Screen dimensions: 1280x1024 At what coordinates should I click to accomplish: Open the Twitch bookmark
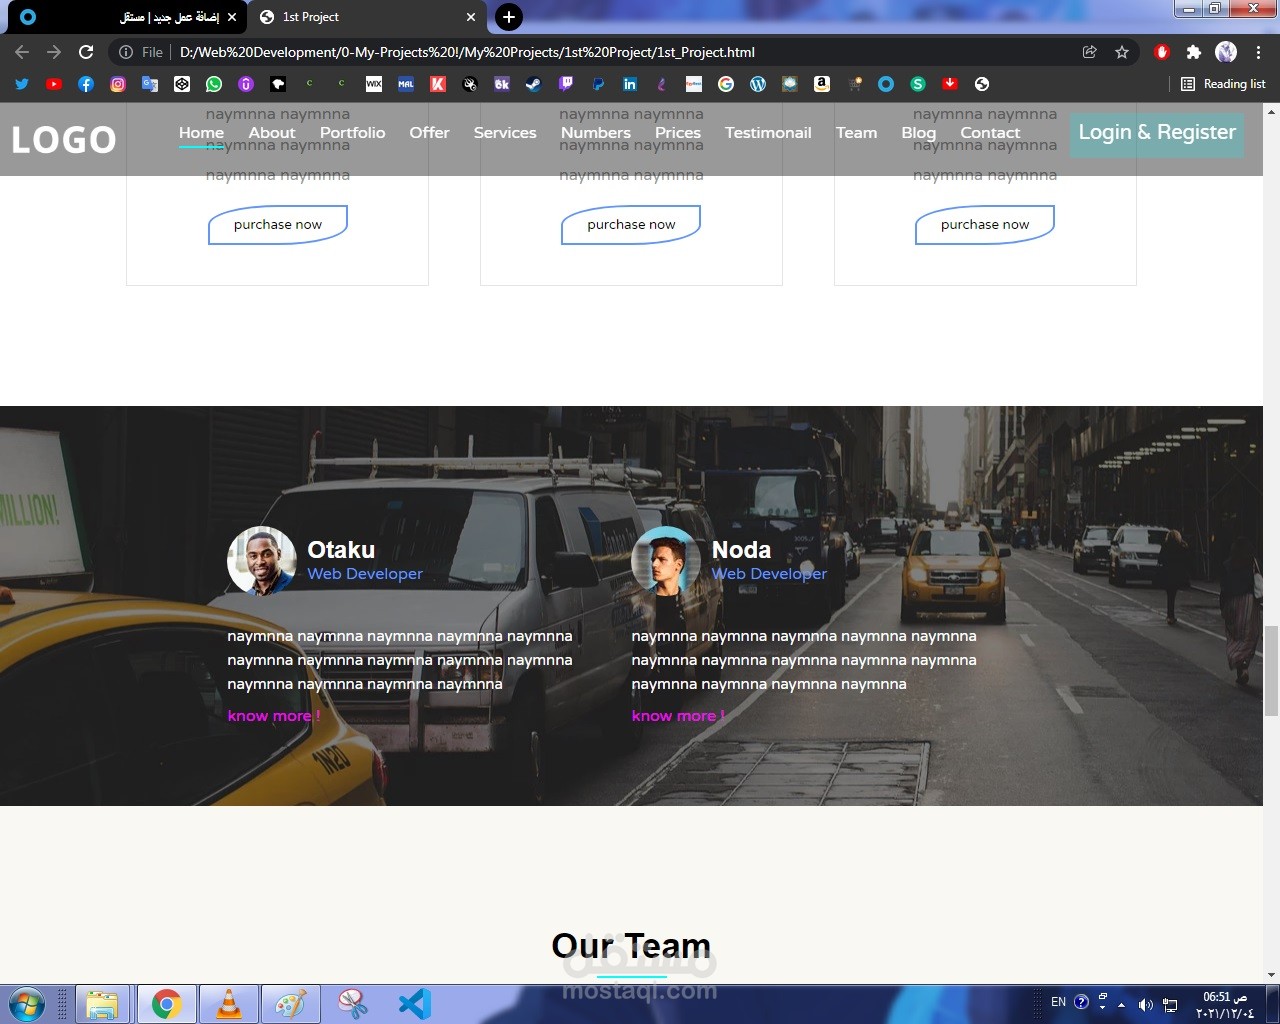point(566,84)
